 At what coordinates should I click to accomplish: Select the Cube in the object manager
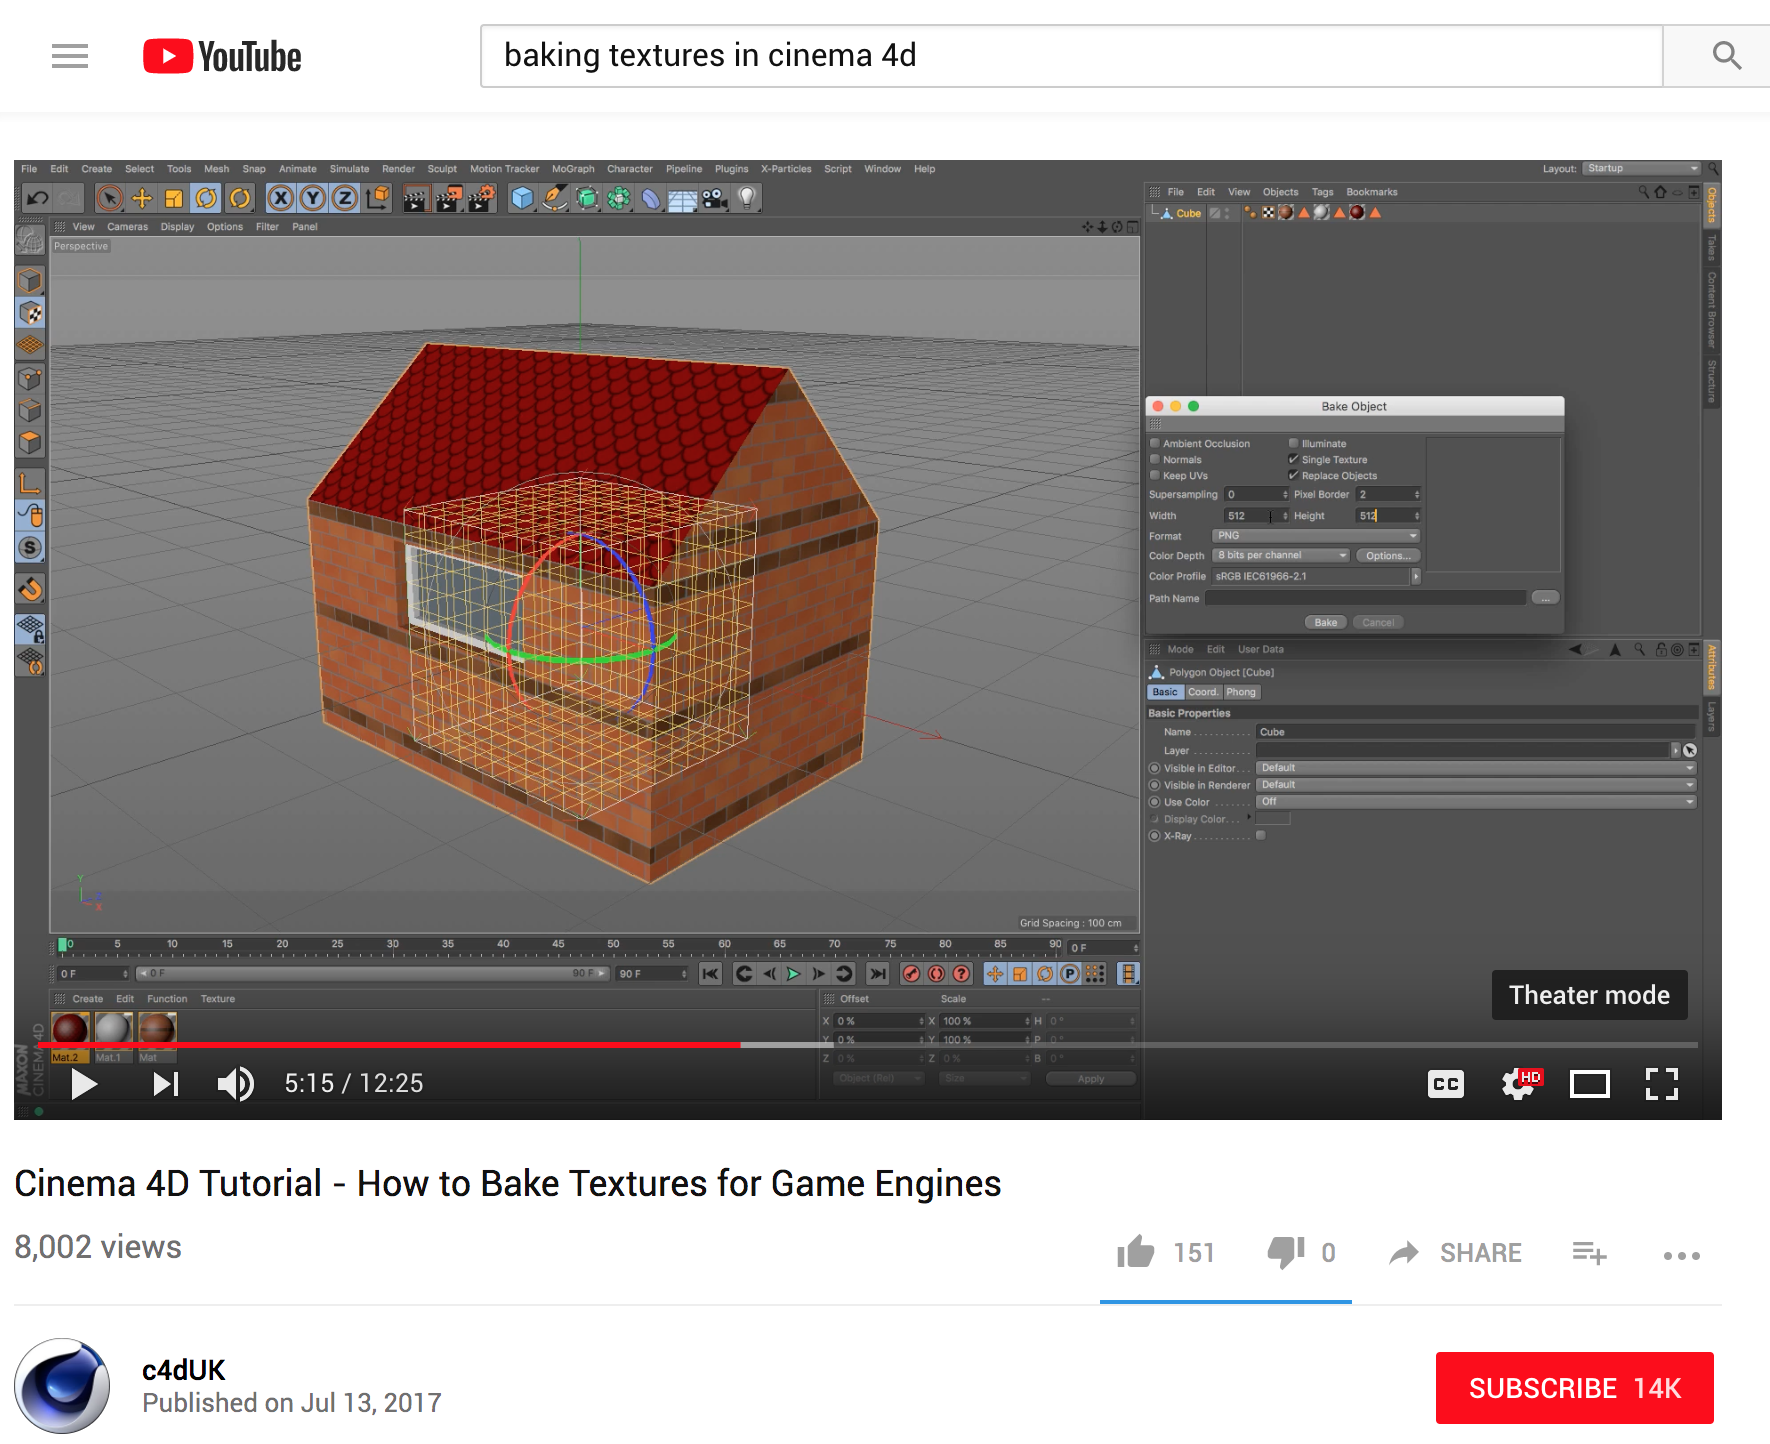[1188, 213]
